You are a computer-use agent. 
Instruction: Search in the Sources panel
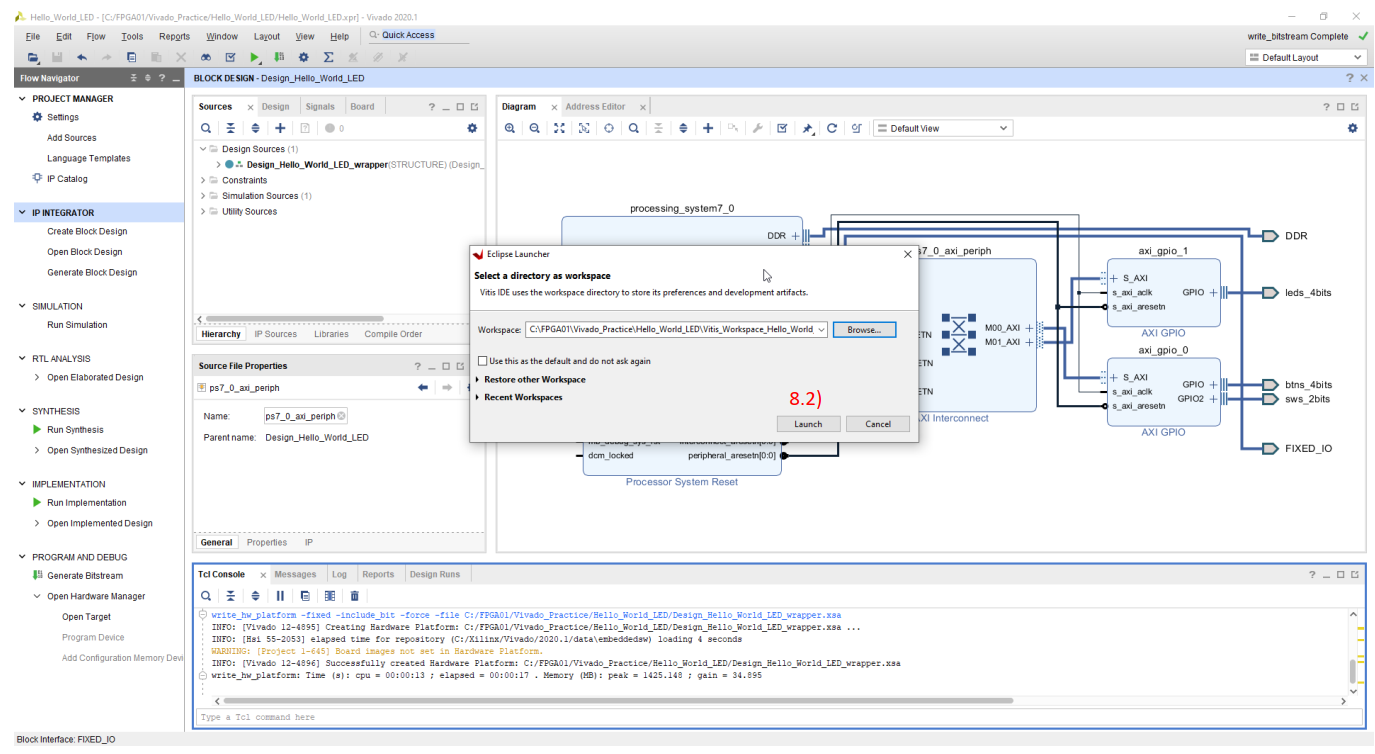click(x=206, y=128)
